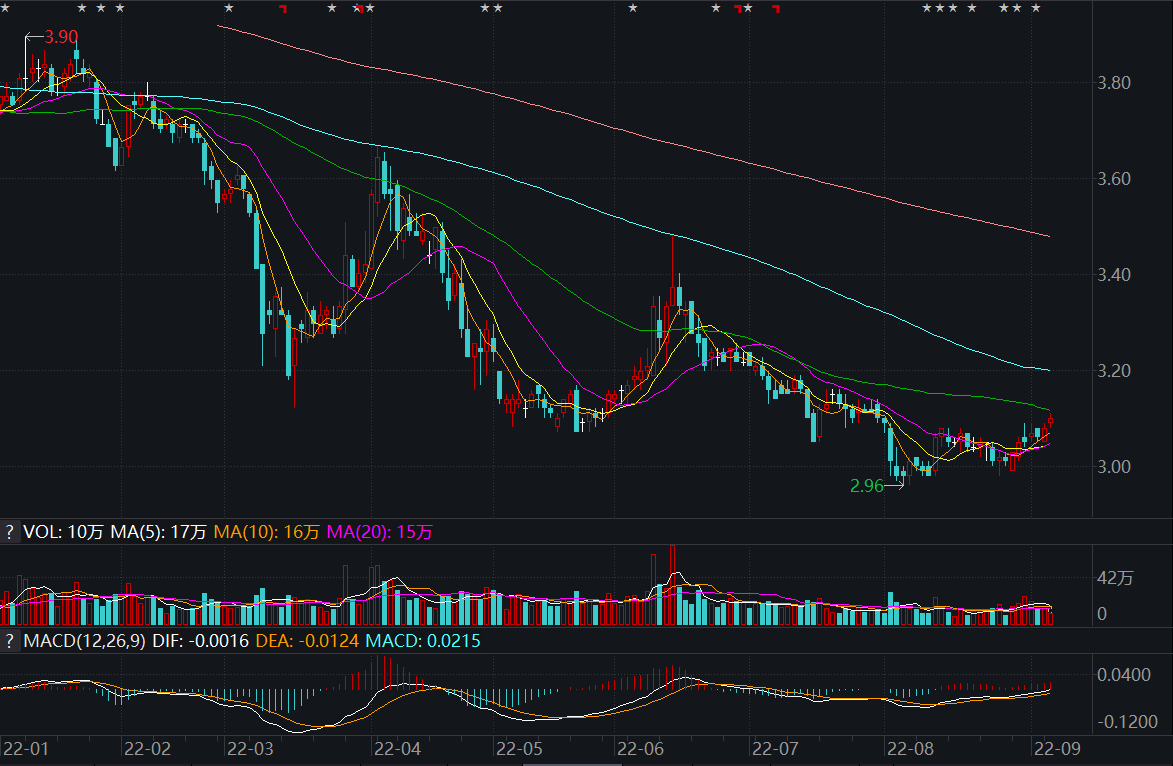
Task: Select the 22-08 date on time axis
Action: pyautogui.click(x=910, y=748)
